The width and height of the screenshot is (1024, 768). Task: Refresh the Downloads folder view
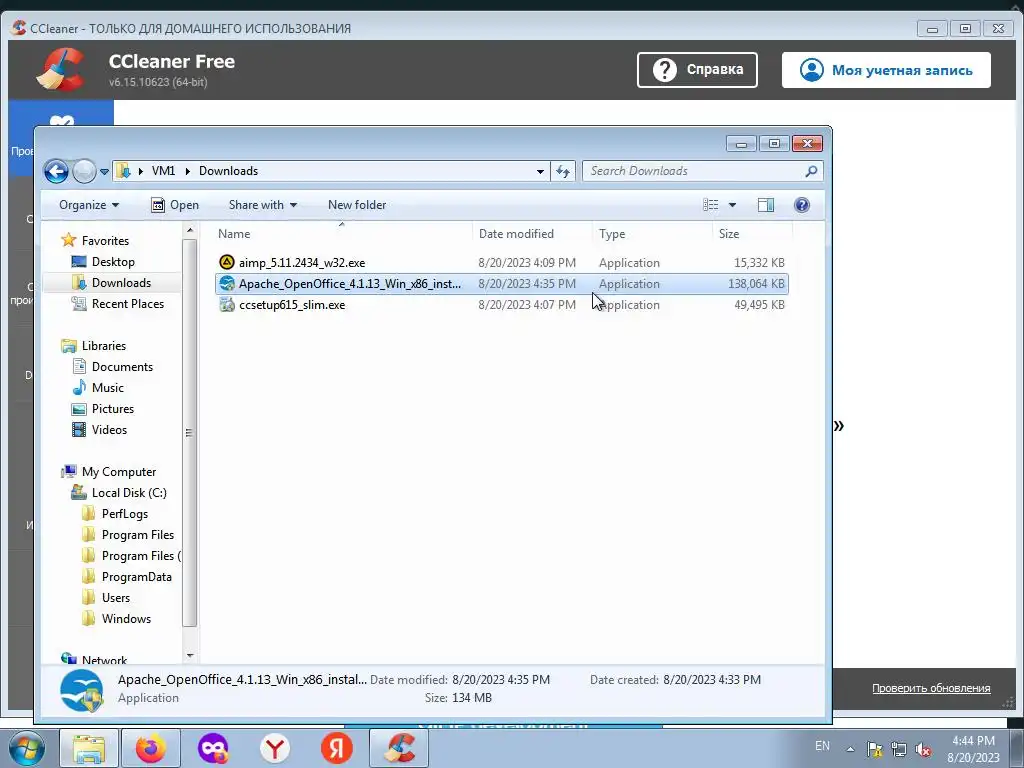562,171
